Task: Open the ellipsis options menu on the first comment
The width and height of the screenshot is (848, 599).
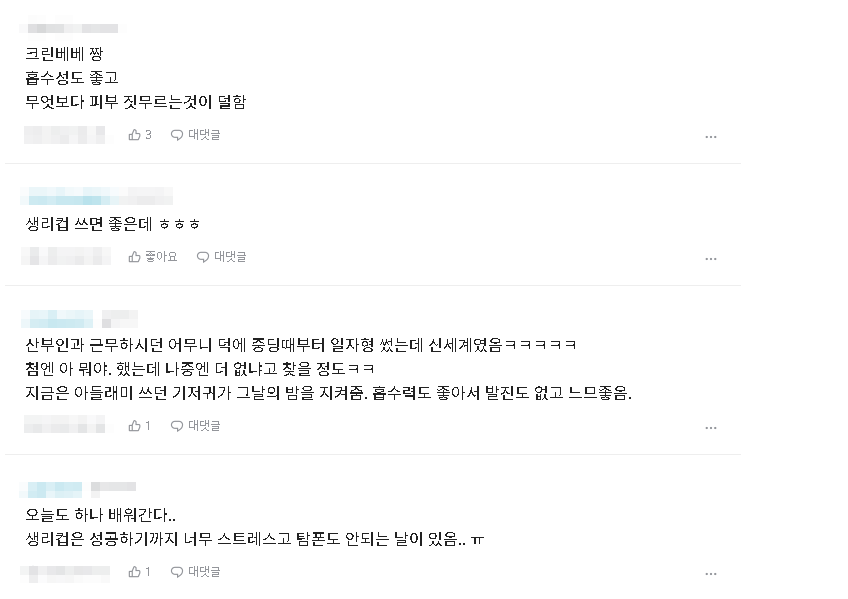Action: (711, 136)
